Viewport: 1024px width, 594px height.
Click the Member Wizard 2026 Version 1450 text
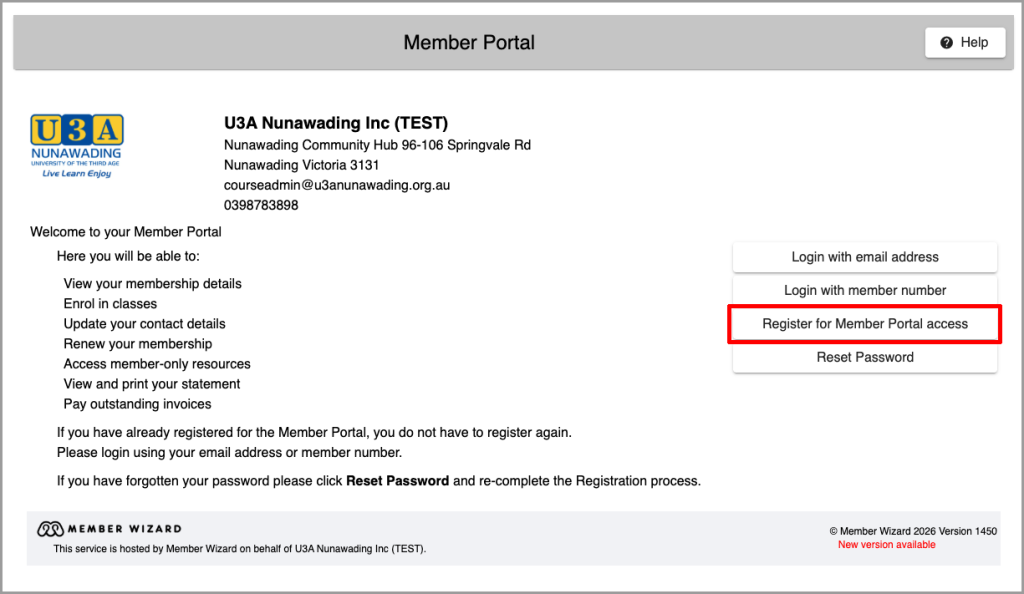tap(913, 531)
